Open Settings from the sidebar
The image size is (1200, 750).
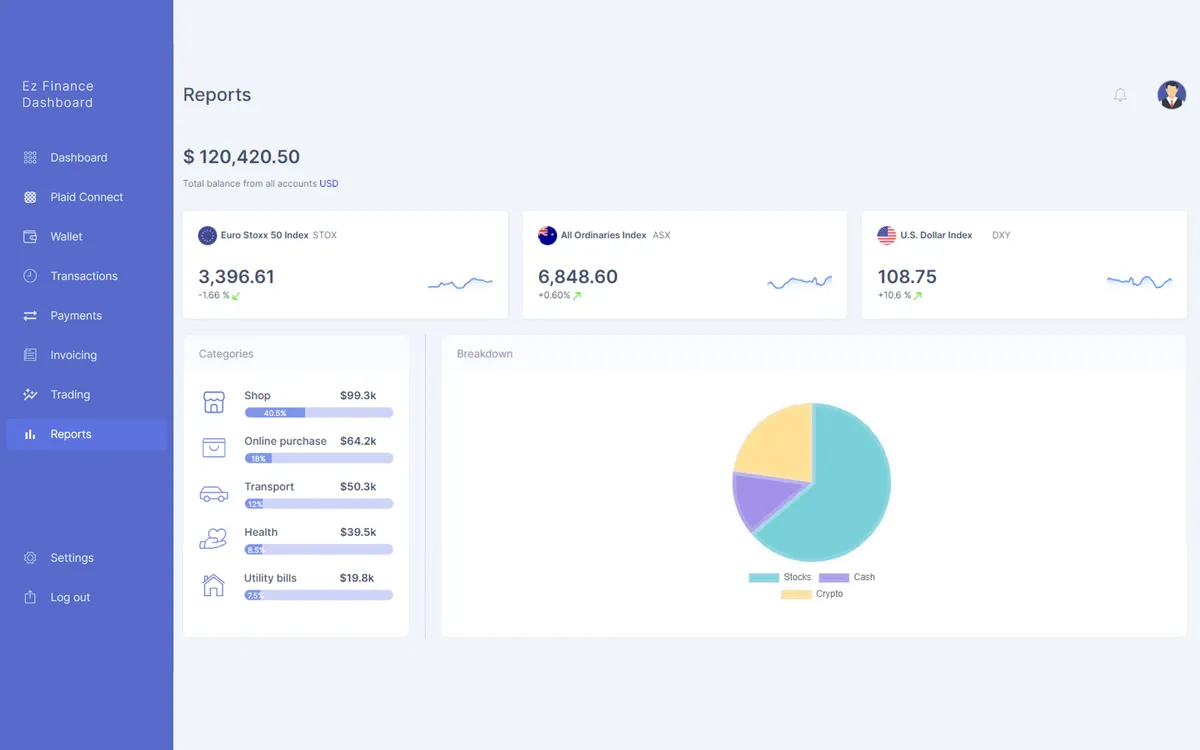click(87, 558)
